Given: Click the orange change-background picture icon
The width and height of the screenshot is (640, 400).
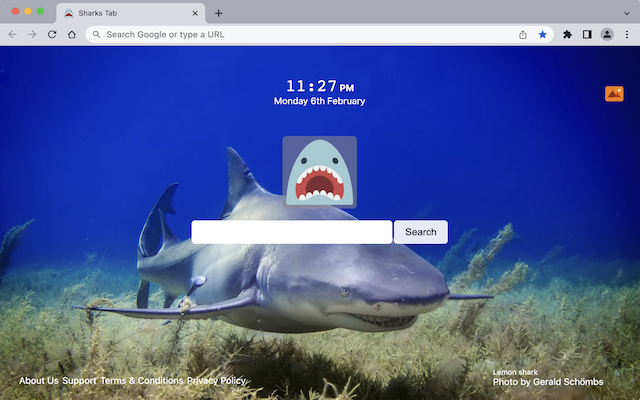Looking at the screenshot, I should (x=614, y=94).
